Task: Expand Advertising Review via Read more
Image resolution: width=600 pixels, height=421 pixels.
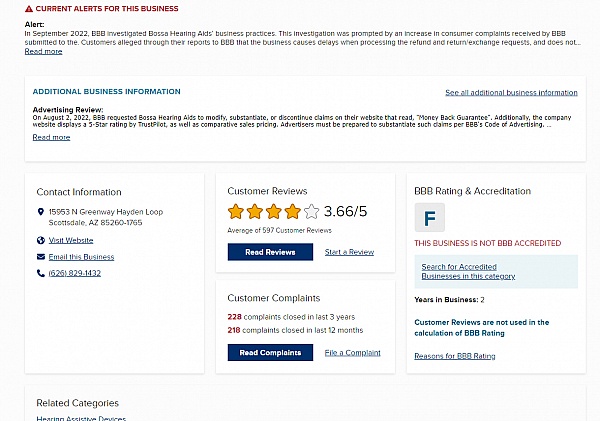Action: click(51, 137)
